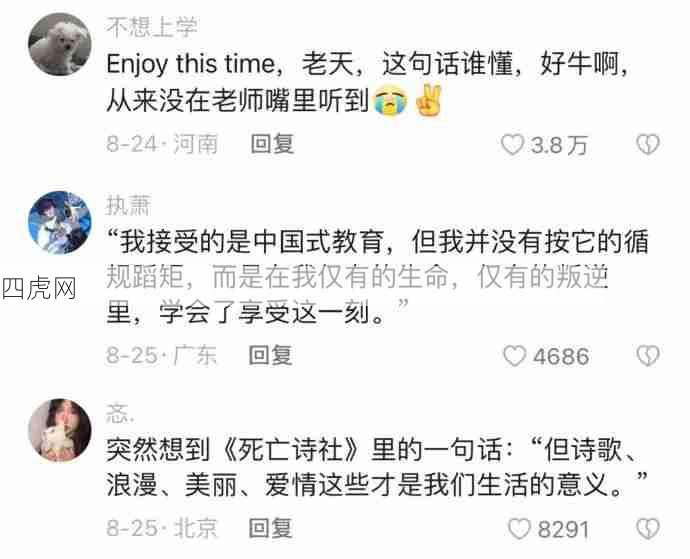Image resolution: width=690 pixels, height=559 pixels.
Task: Open username 执萧
Action: (x=128, y=206)
